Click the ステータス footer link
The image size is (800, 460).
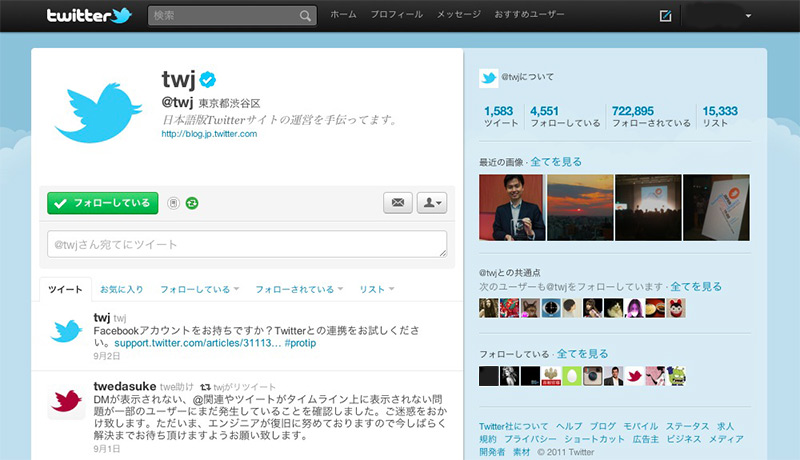tap(687, 426)
